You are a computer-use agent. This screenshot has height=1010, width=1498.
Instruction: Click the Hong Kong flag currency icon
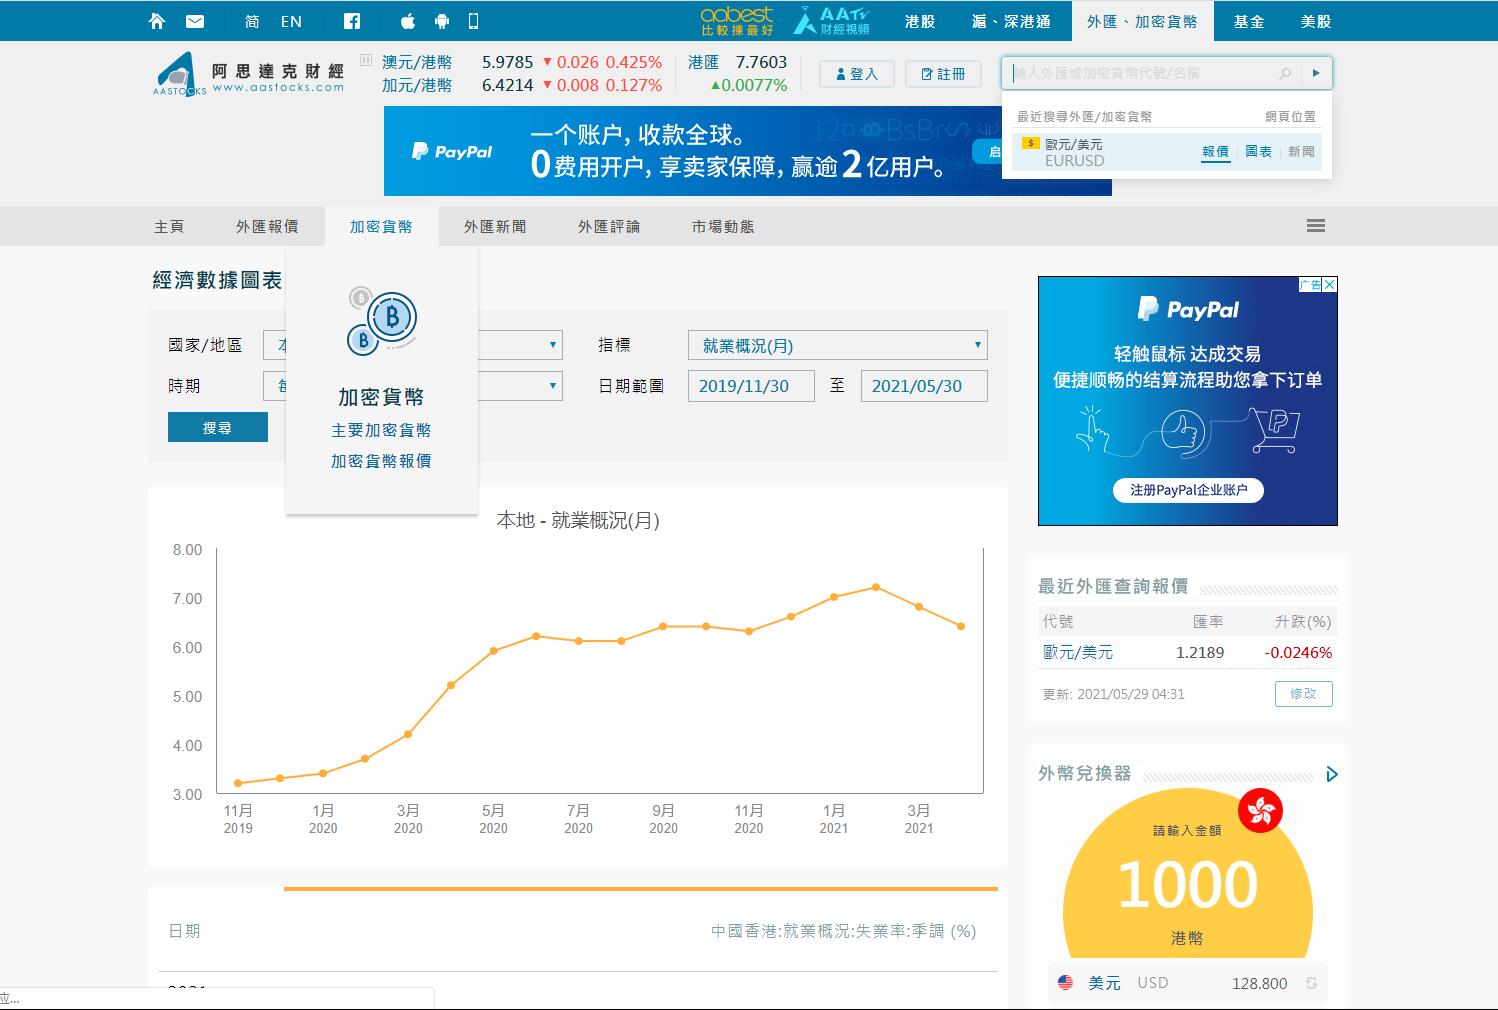[1260, 810]
